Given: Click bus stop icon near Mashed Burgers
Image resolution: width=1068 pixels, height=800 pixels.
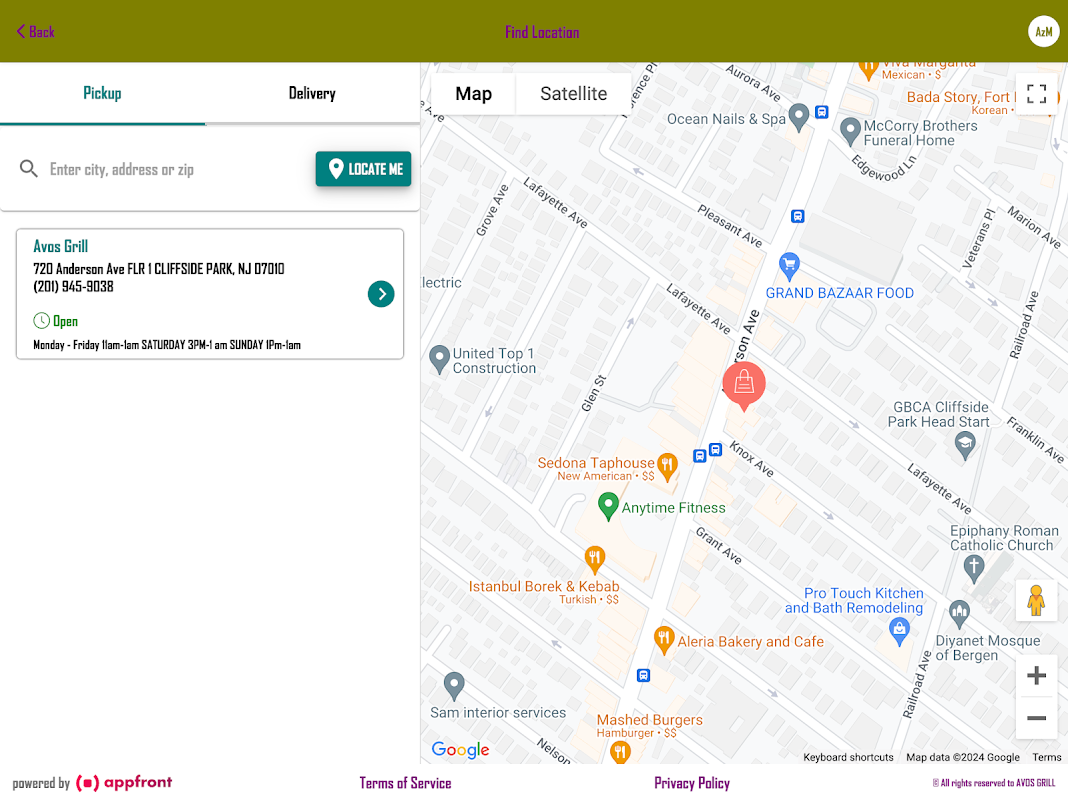Looking at the screenshot, I should 643,675.
